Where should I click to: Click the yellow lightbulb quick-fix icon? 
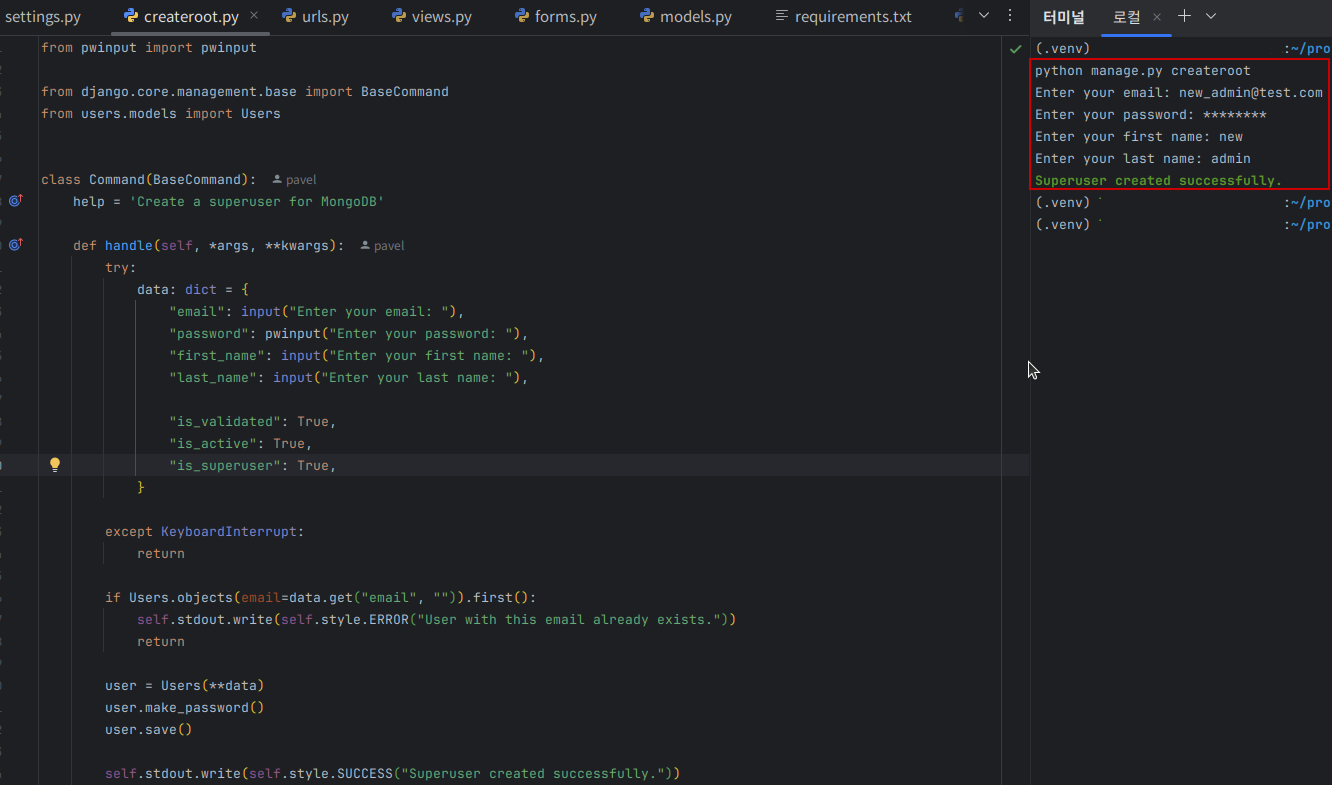click(x=55, y=465)
